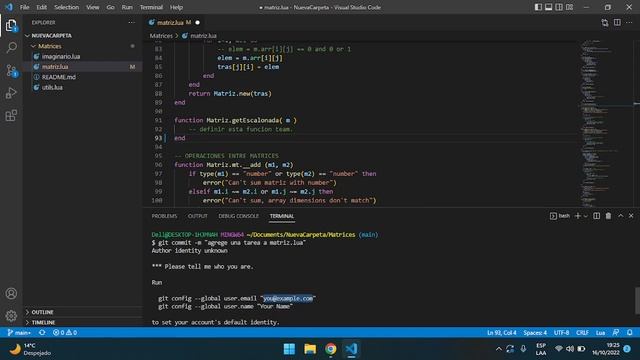Click the terminal scrollbar thumb
This screenshot has width=640, height=360.
tap(637, 301)
